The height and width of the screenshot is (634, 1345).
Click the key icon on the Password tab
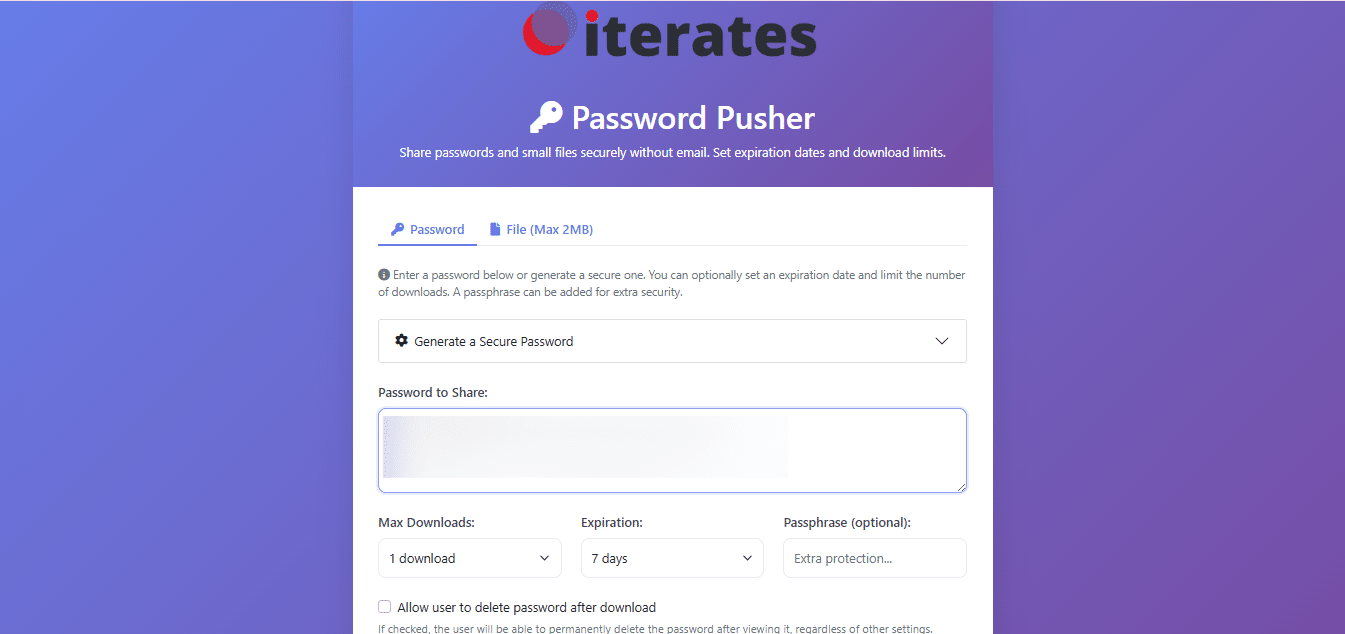(395, 229)
